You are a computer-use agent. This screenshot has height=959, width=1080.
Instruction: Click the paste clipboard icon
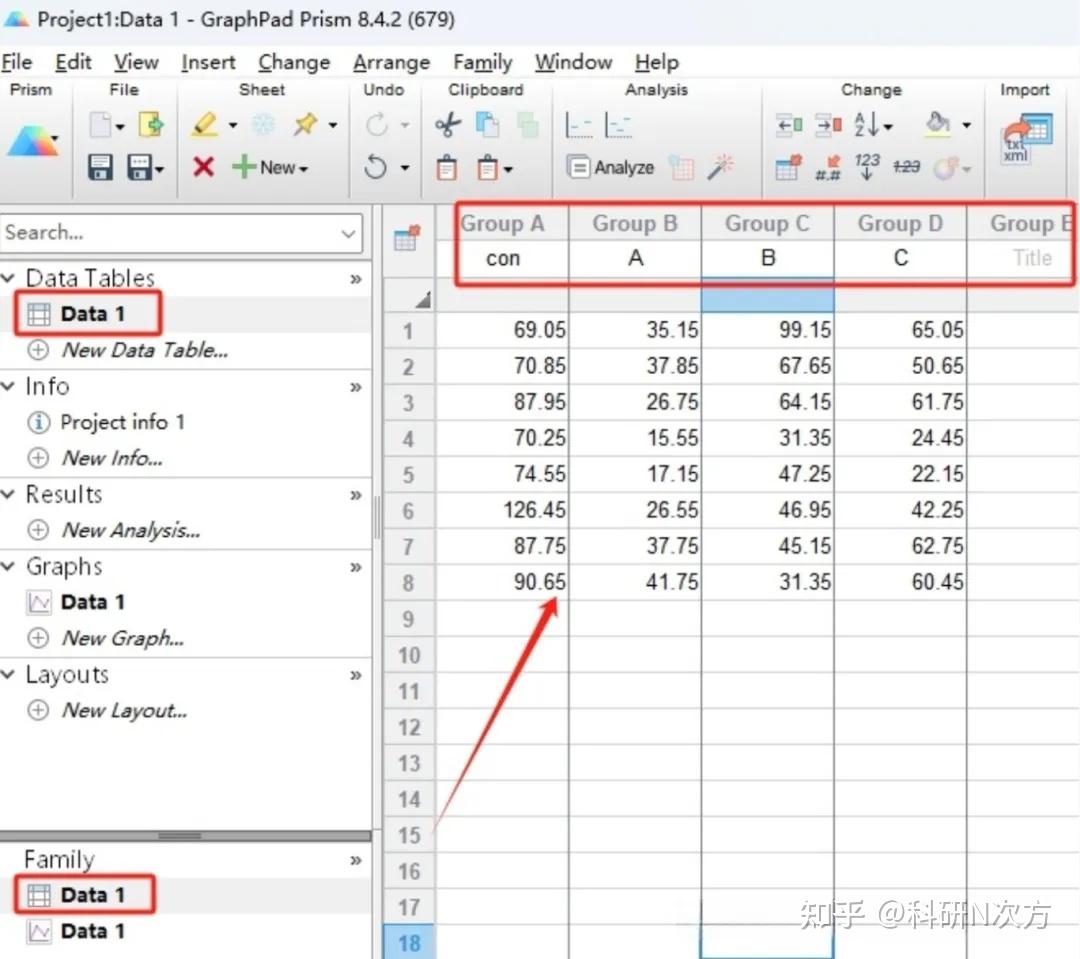(x=447, y=167)
